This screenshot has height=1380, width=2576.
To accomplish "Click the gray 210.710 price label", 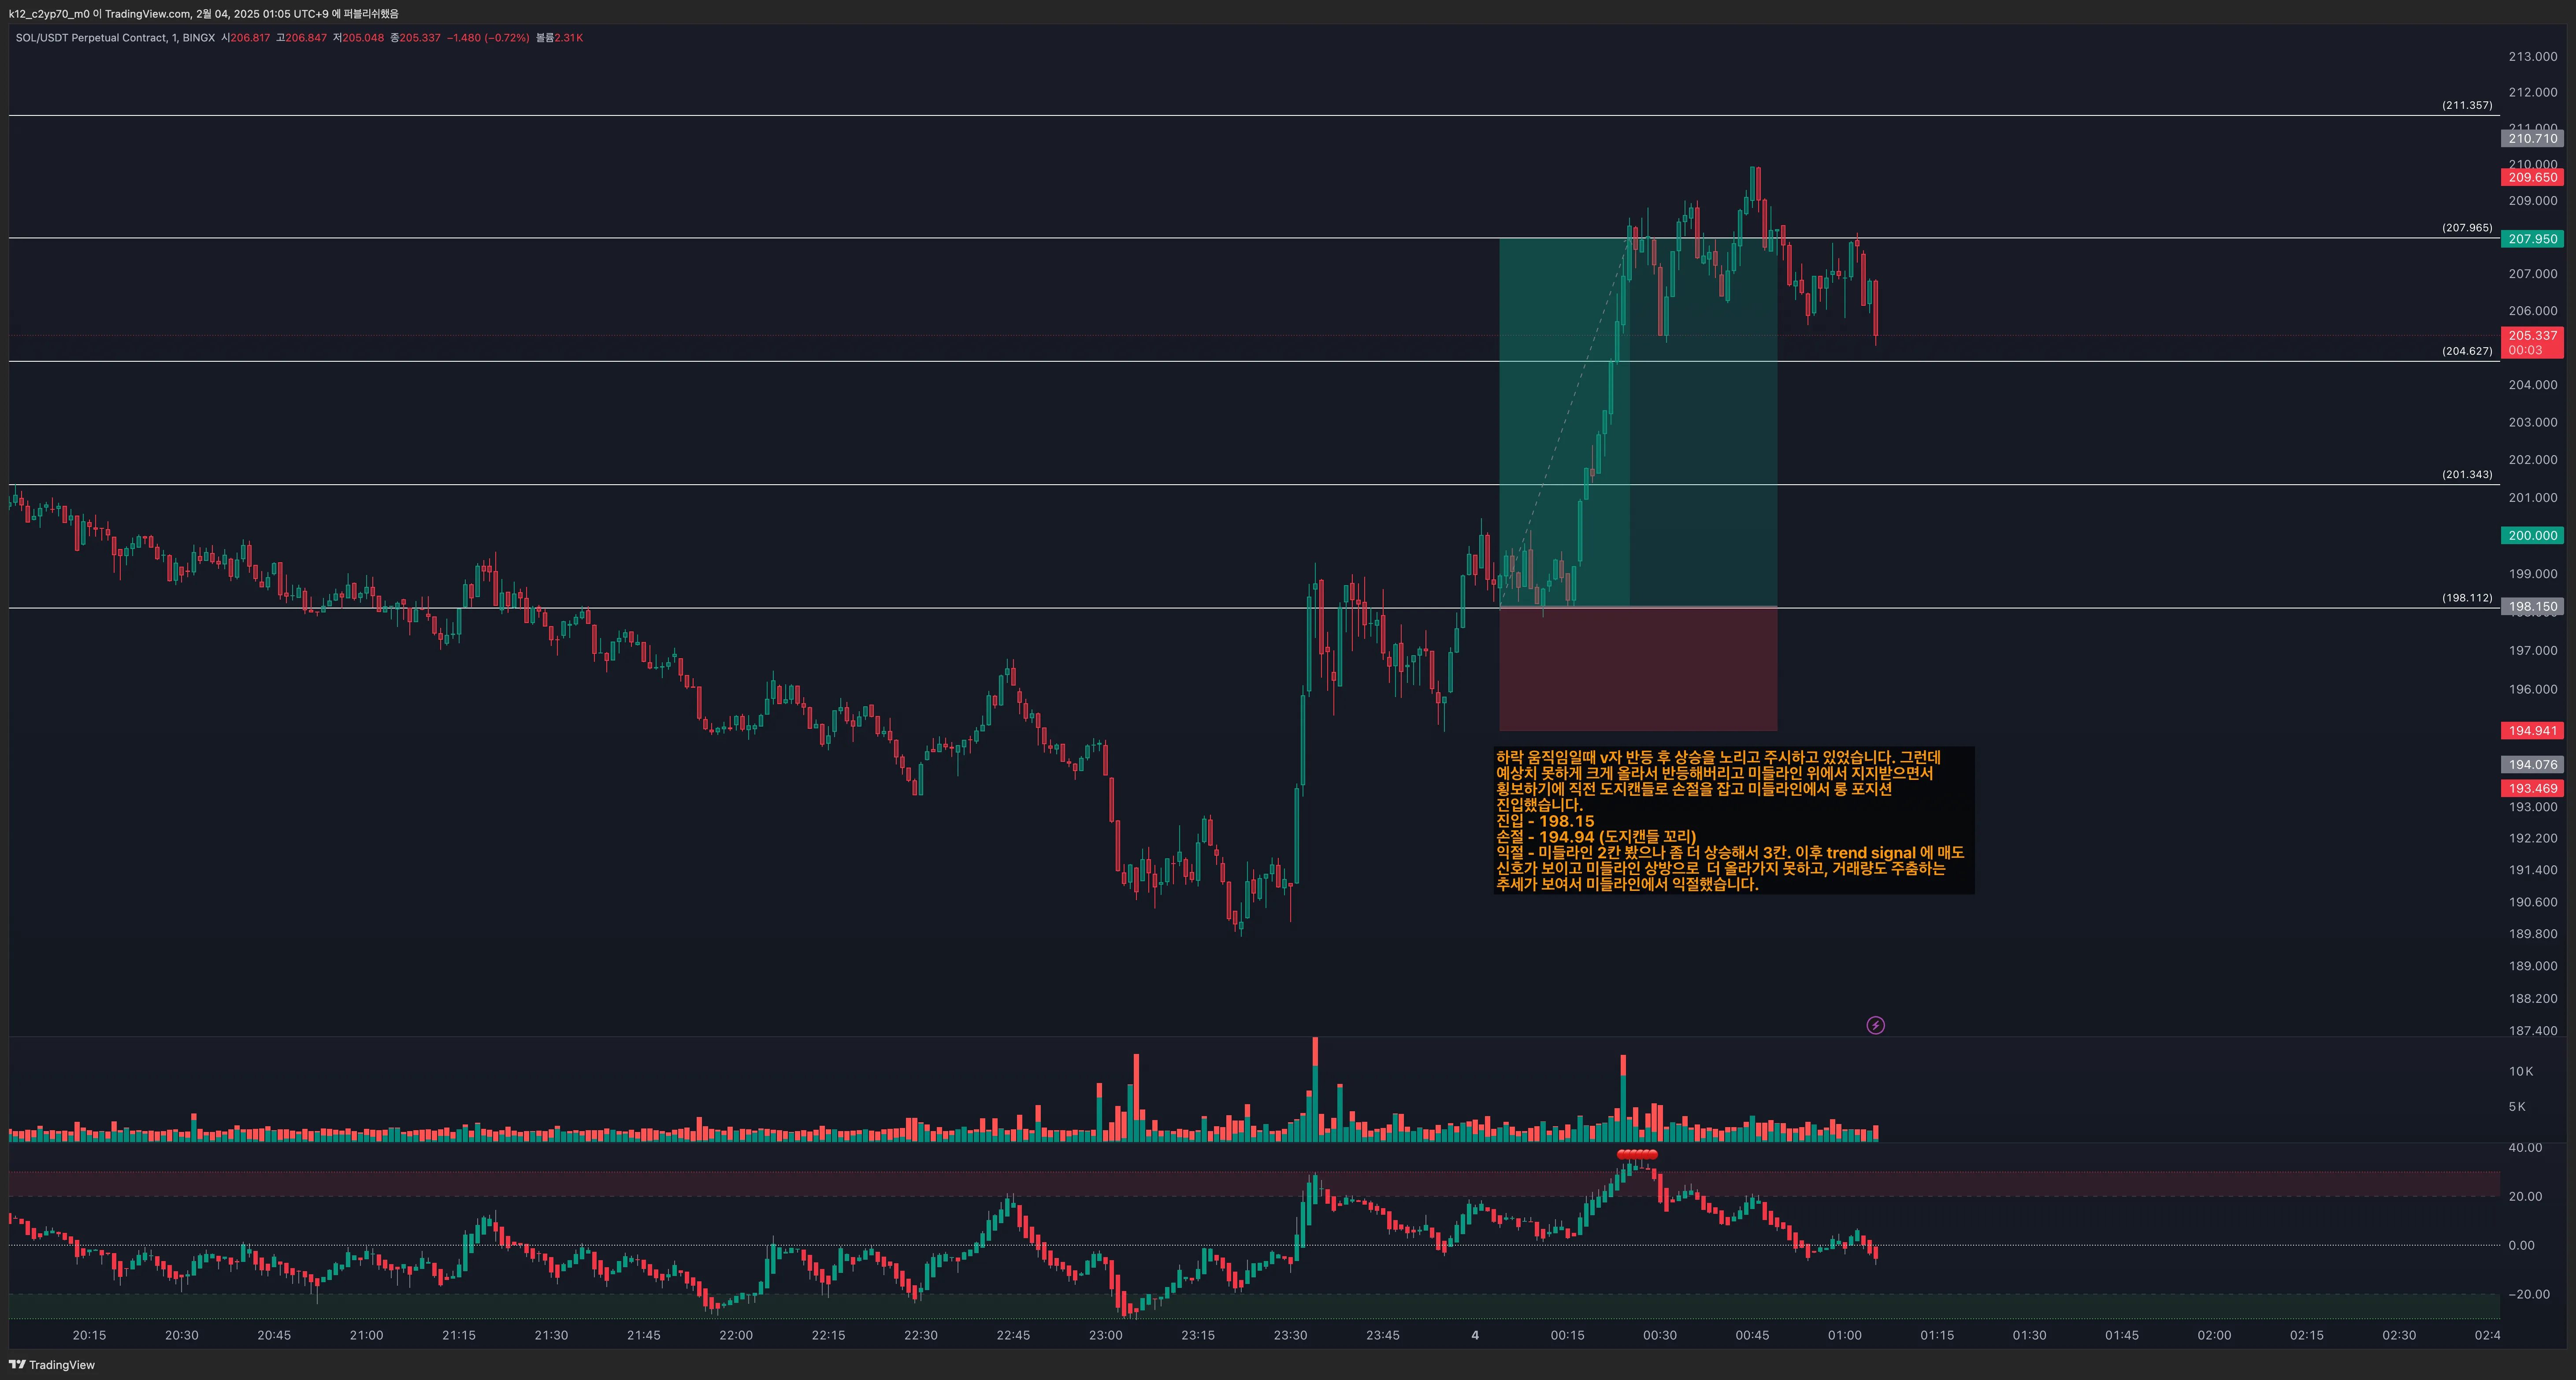I will point(2532,138).
